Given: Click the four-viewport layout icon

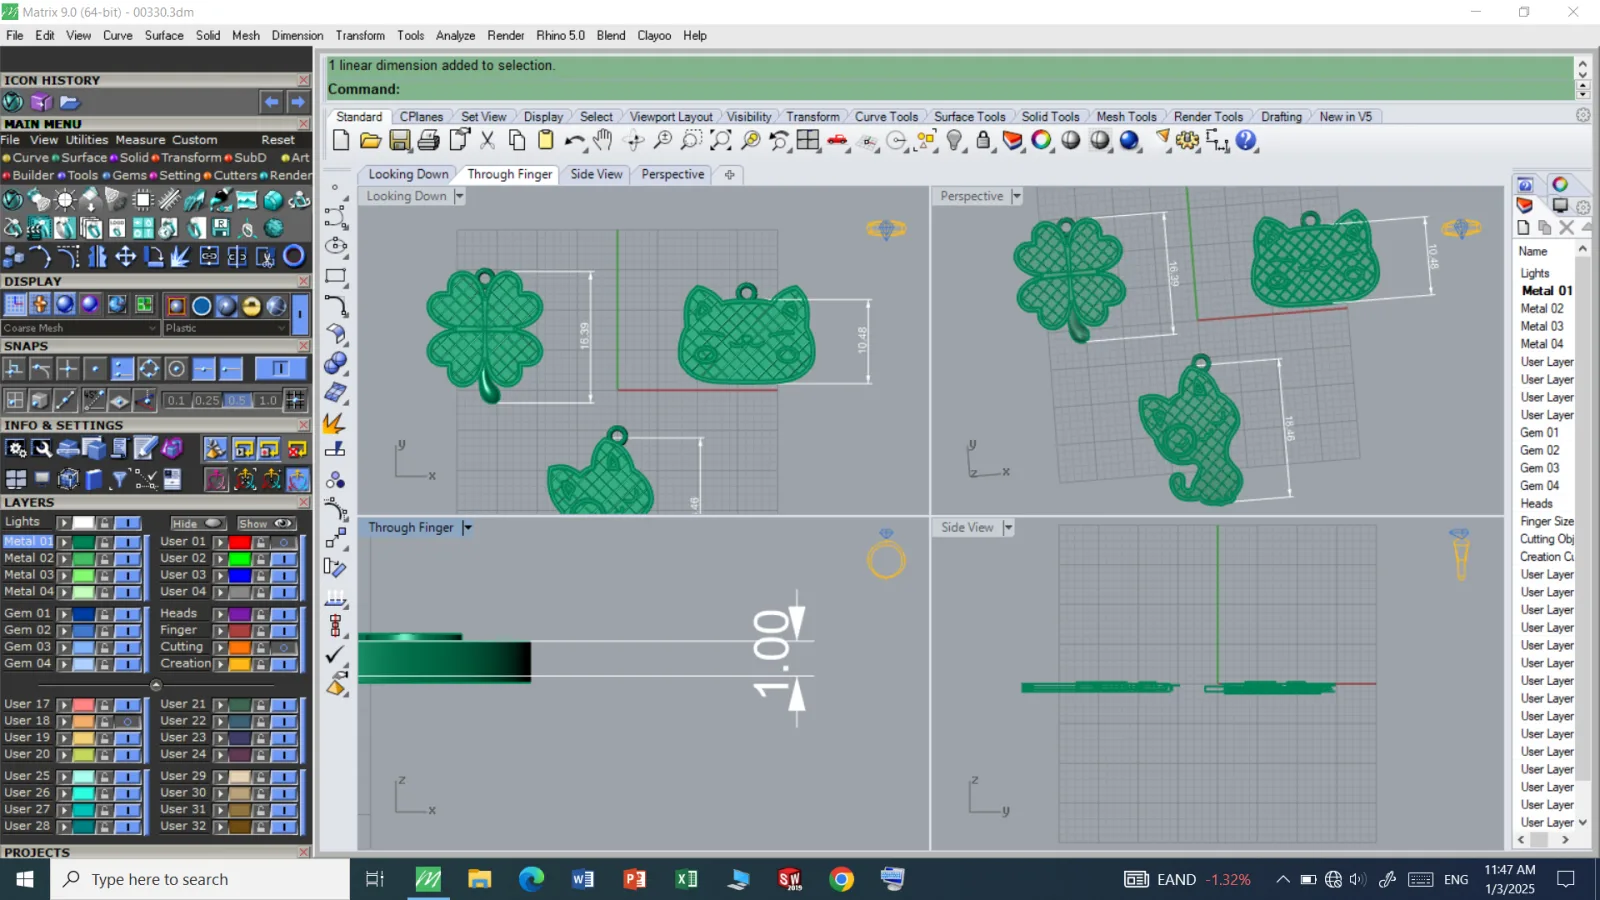Looking at the screenshot, I should 808,141.
